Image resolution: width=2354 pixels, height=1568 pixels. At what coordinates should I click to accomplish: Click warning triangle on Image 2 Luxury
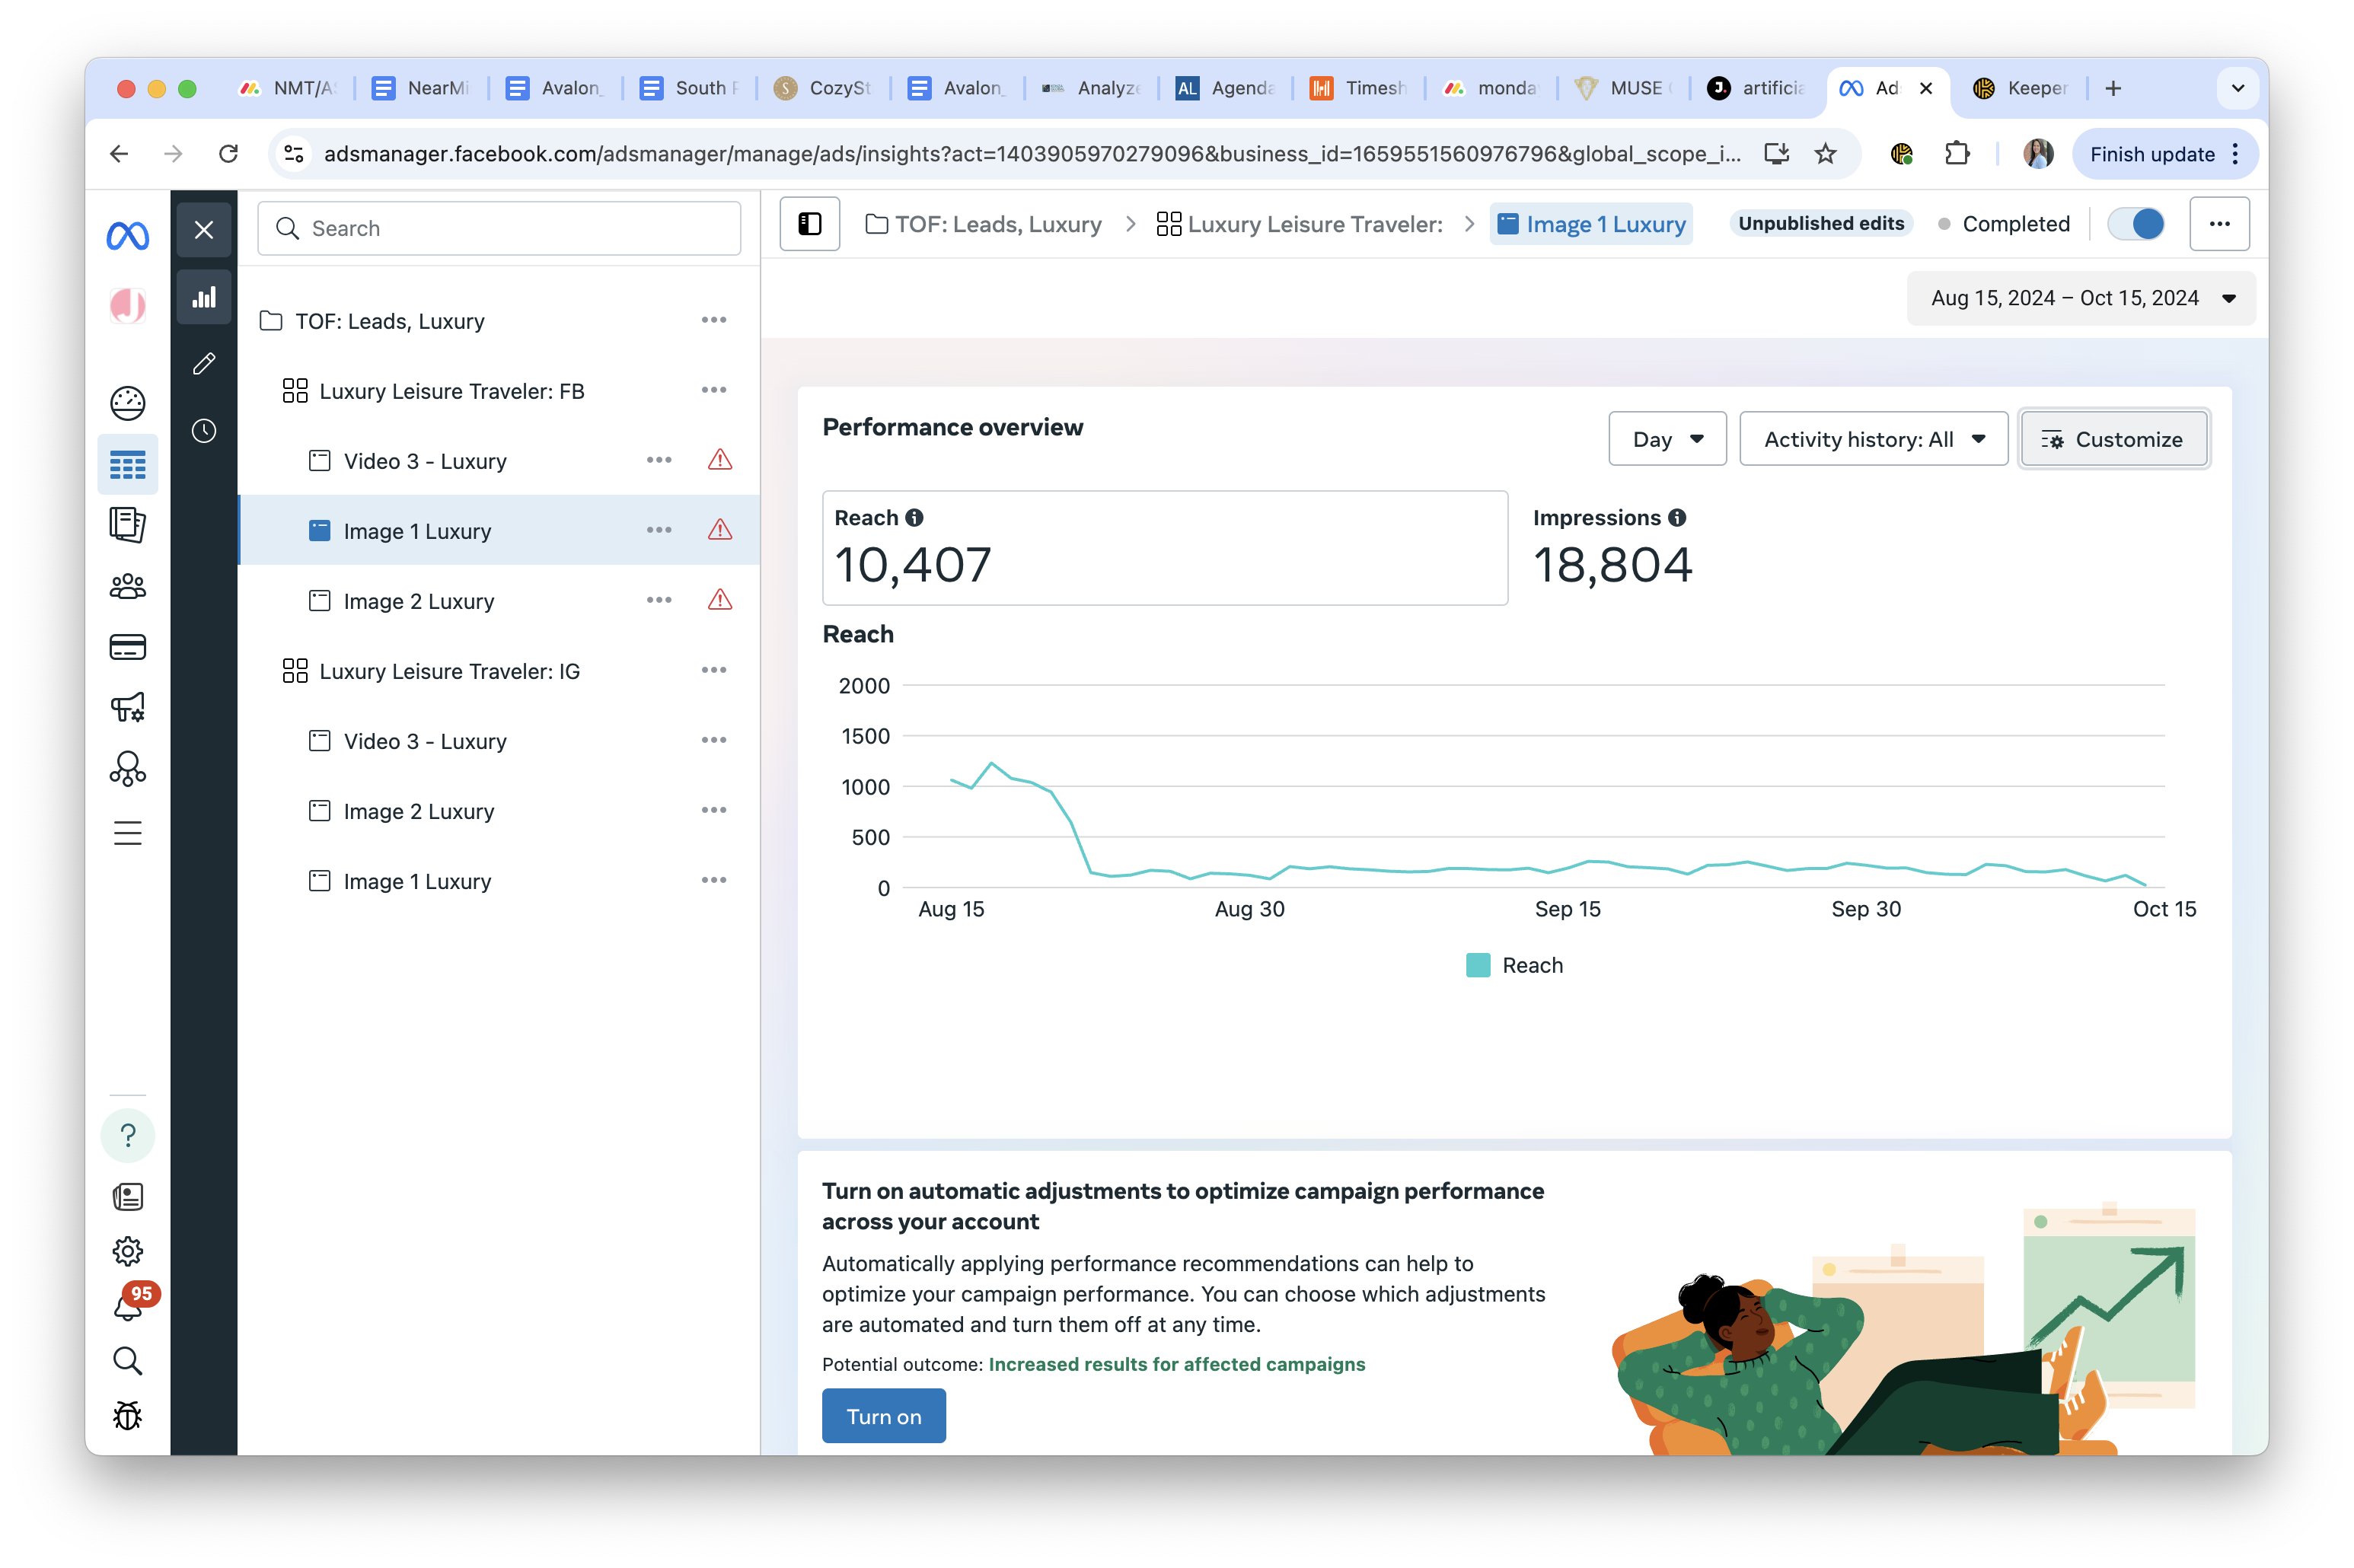pyautogui.click(x=720, y=600)
